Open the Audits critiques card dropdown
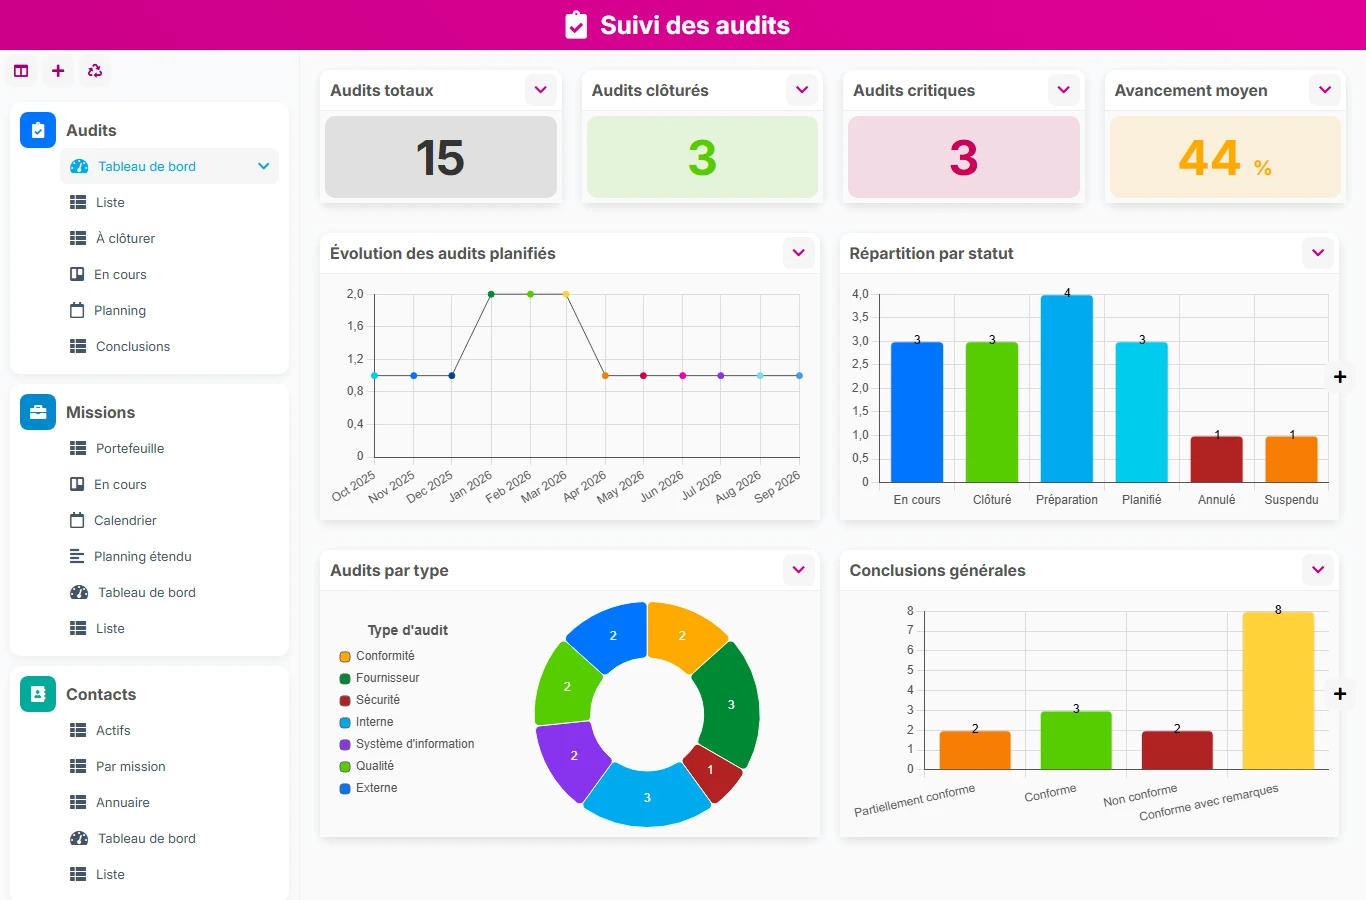 1064,90
